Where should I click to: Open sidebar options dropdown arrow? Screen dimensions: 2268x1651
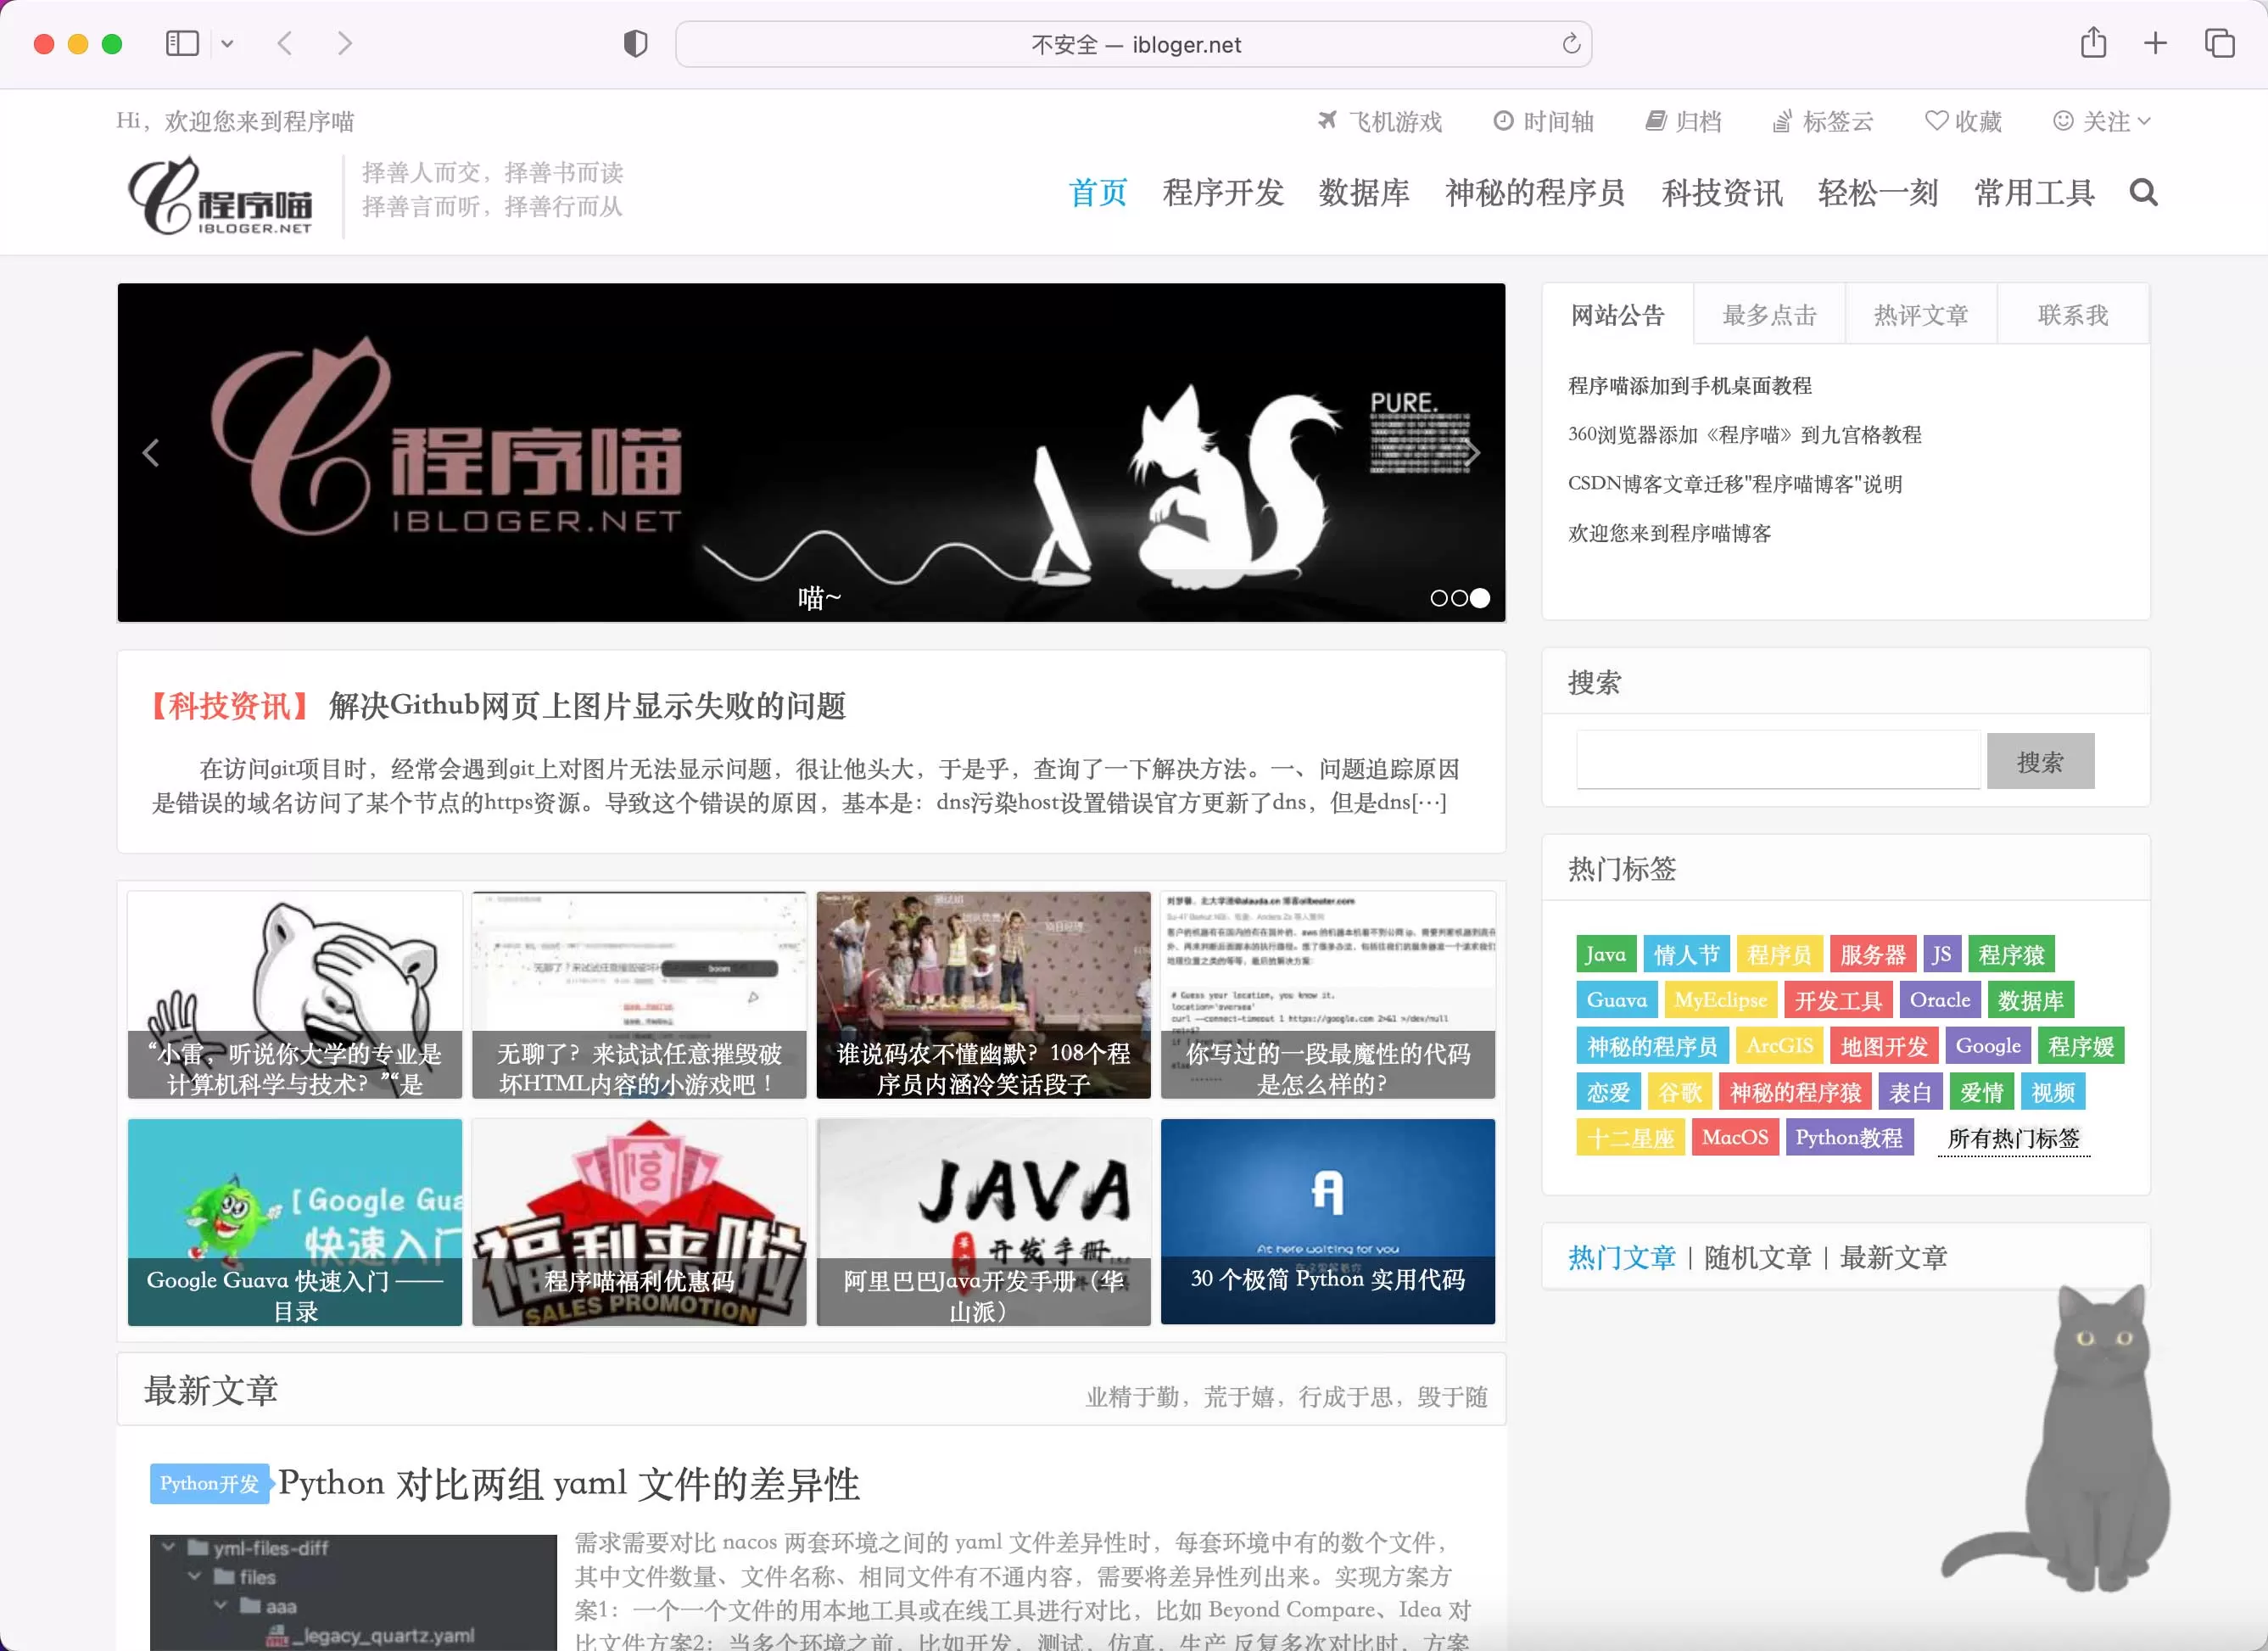[227, 44]
